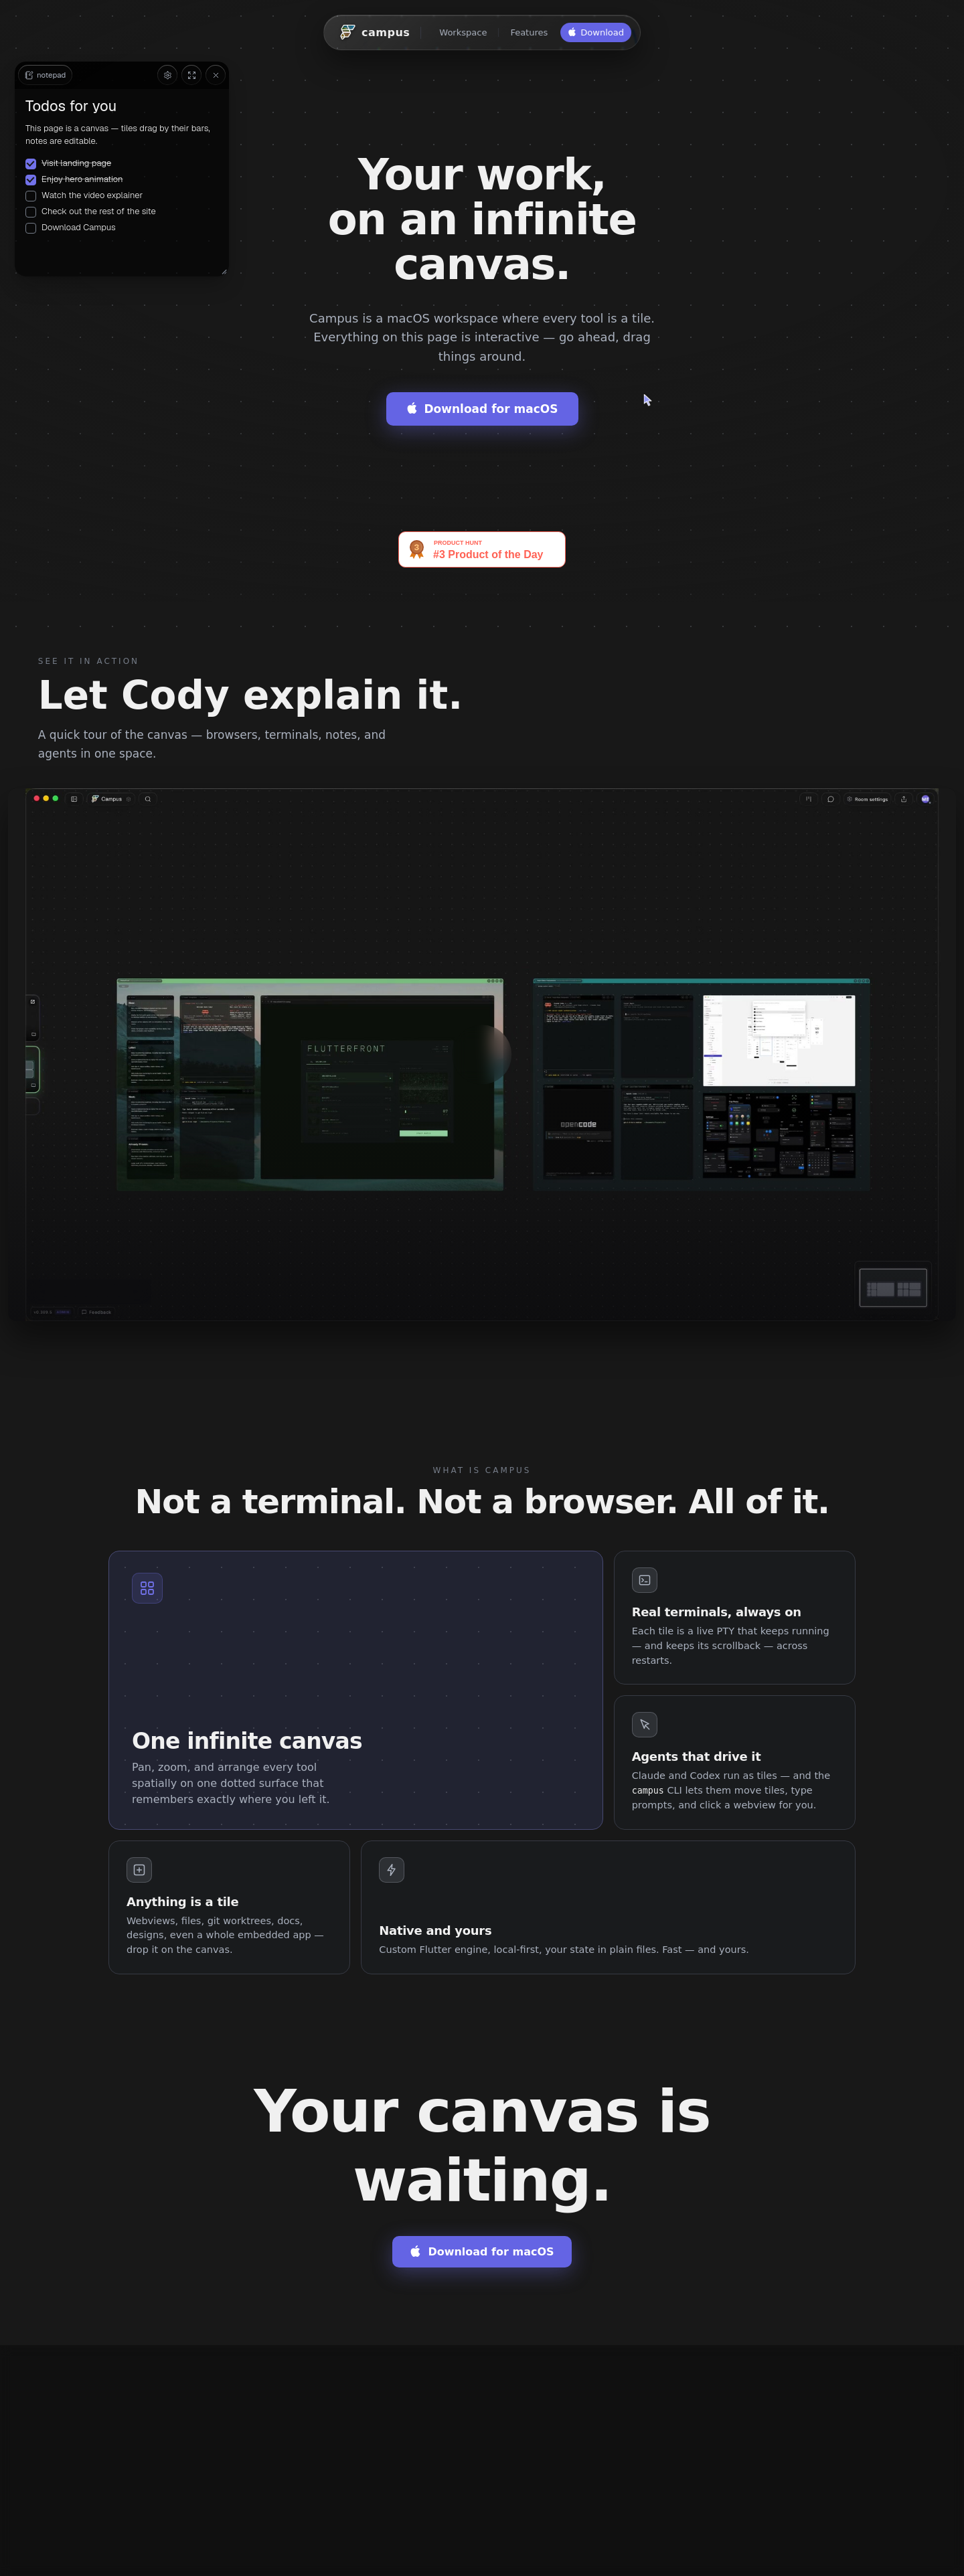Close the notepad tile
This screenshot has width=964, height=2576.
point(216,75)
